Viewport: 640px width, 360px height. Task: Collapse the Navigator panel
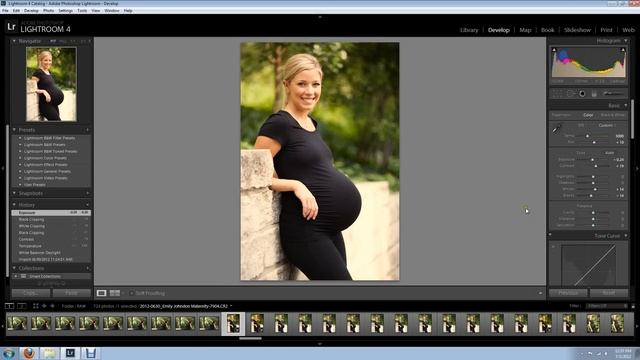tap(14, 41)
